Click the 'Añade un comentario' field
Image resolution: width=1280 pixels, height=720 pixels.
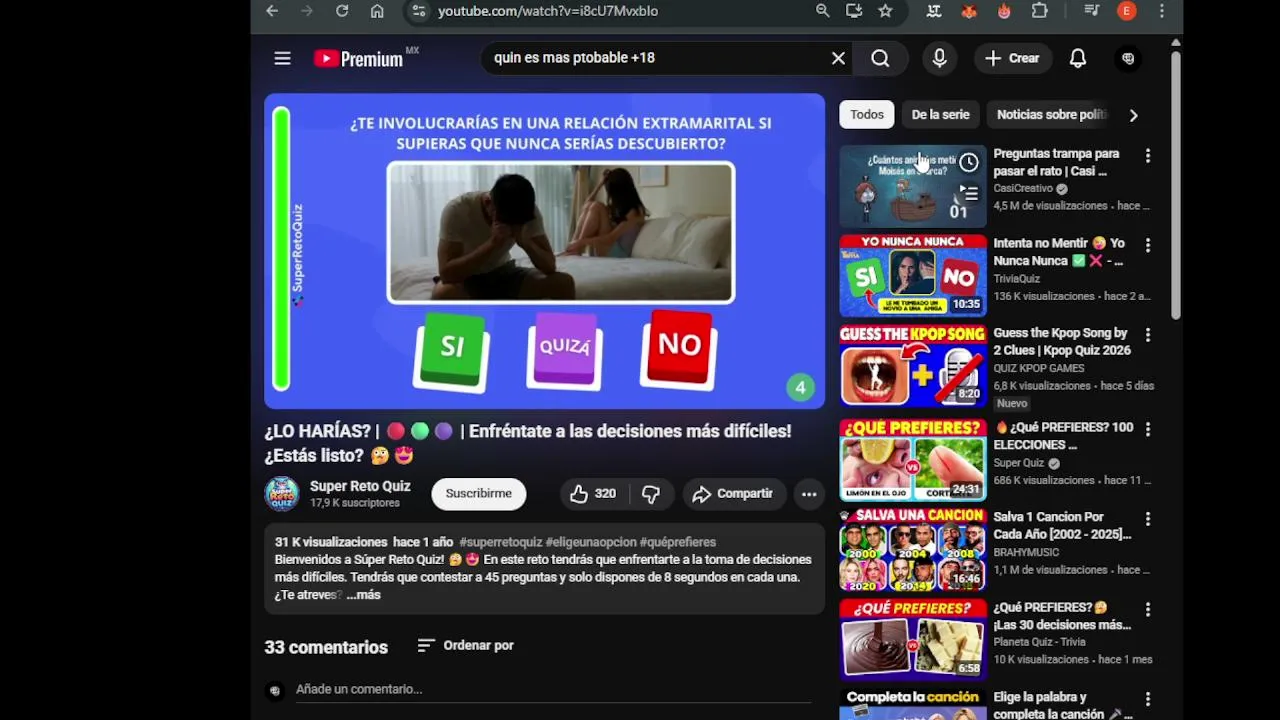553,689
